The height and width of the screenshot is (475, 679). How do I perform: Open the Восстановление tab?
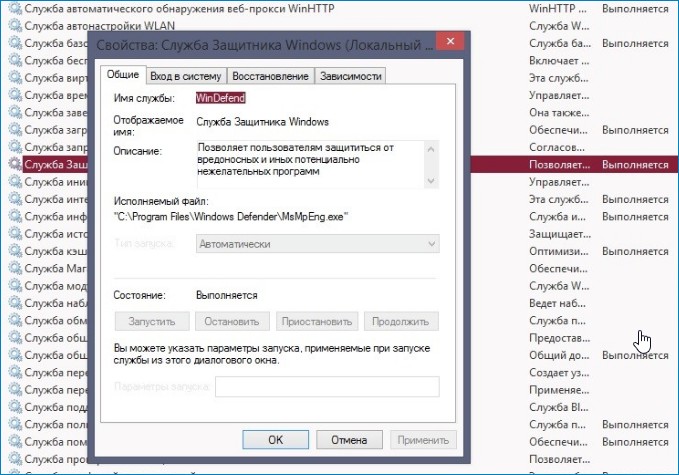(x=270, y=76)
